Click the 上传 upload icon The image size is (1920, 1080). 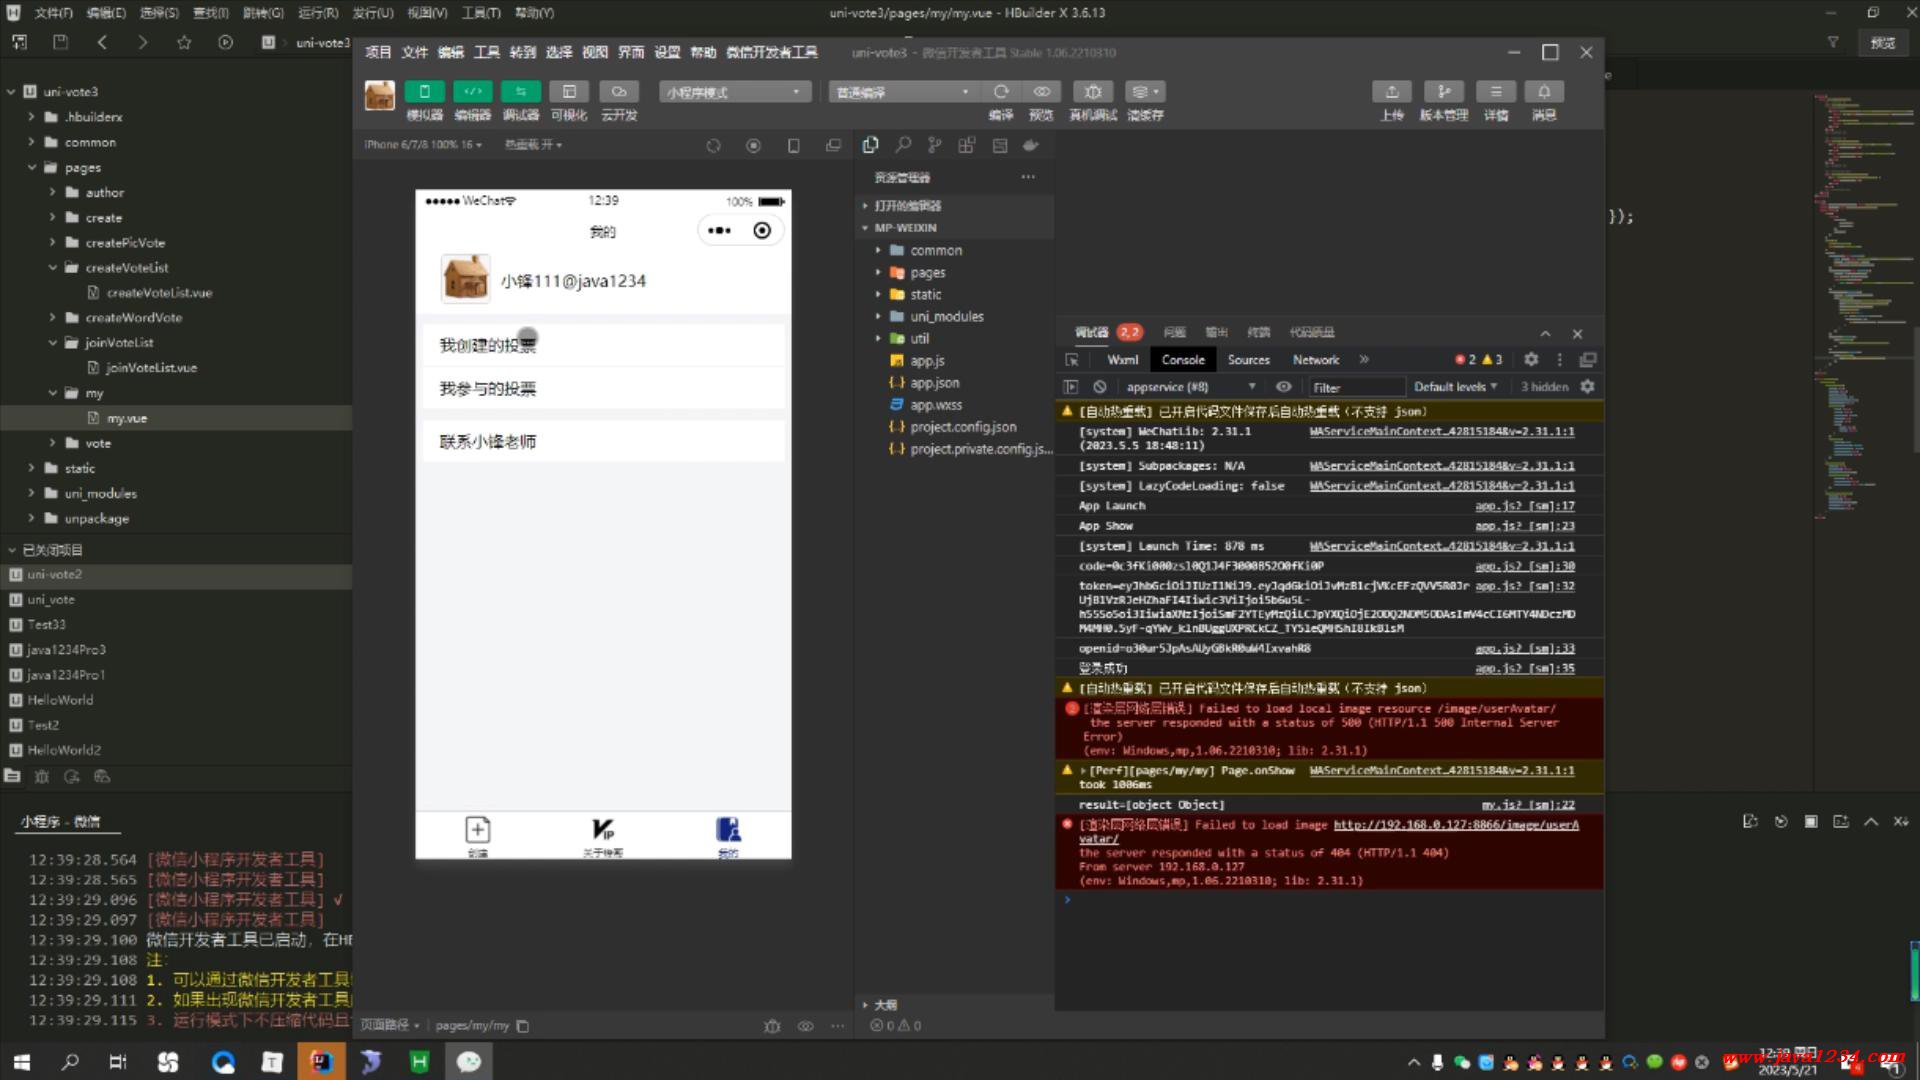click(1392, 92)
